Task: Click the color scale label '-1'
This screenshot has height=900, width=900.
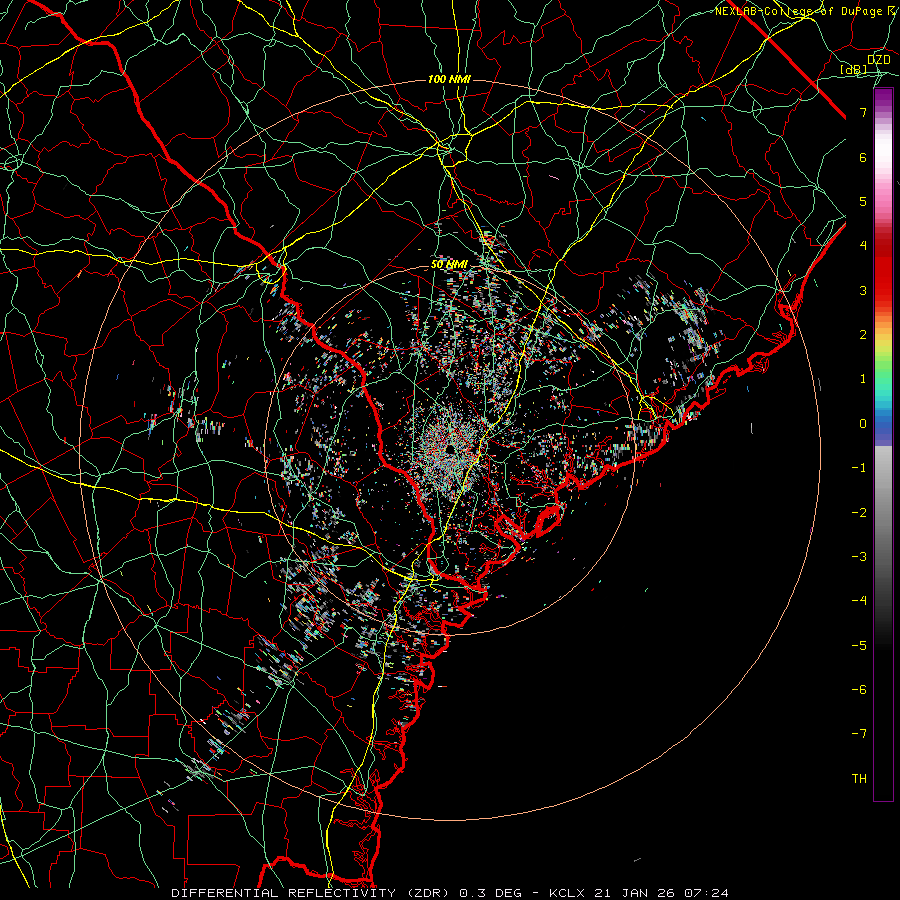Action: point(859,468)
